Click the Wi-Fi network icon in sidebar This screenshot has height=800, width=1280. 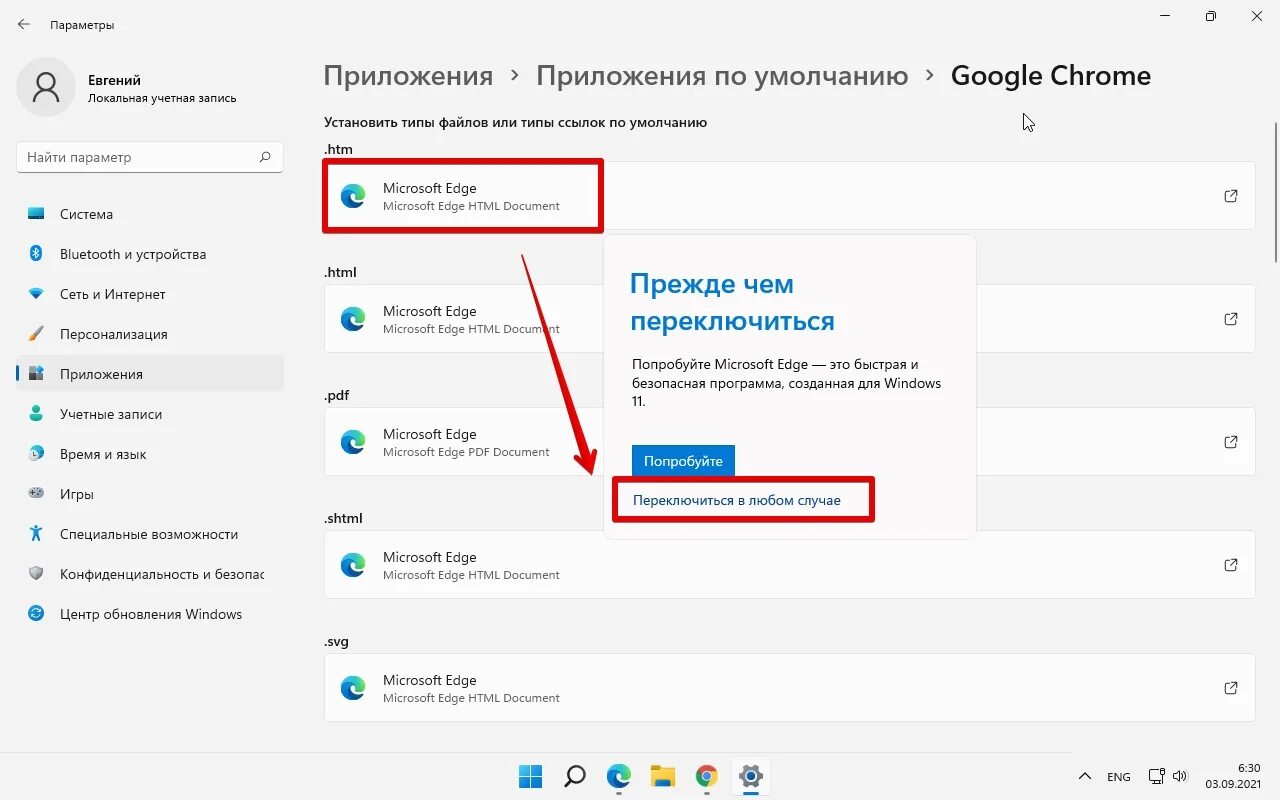[x=36, y=294]
